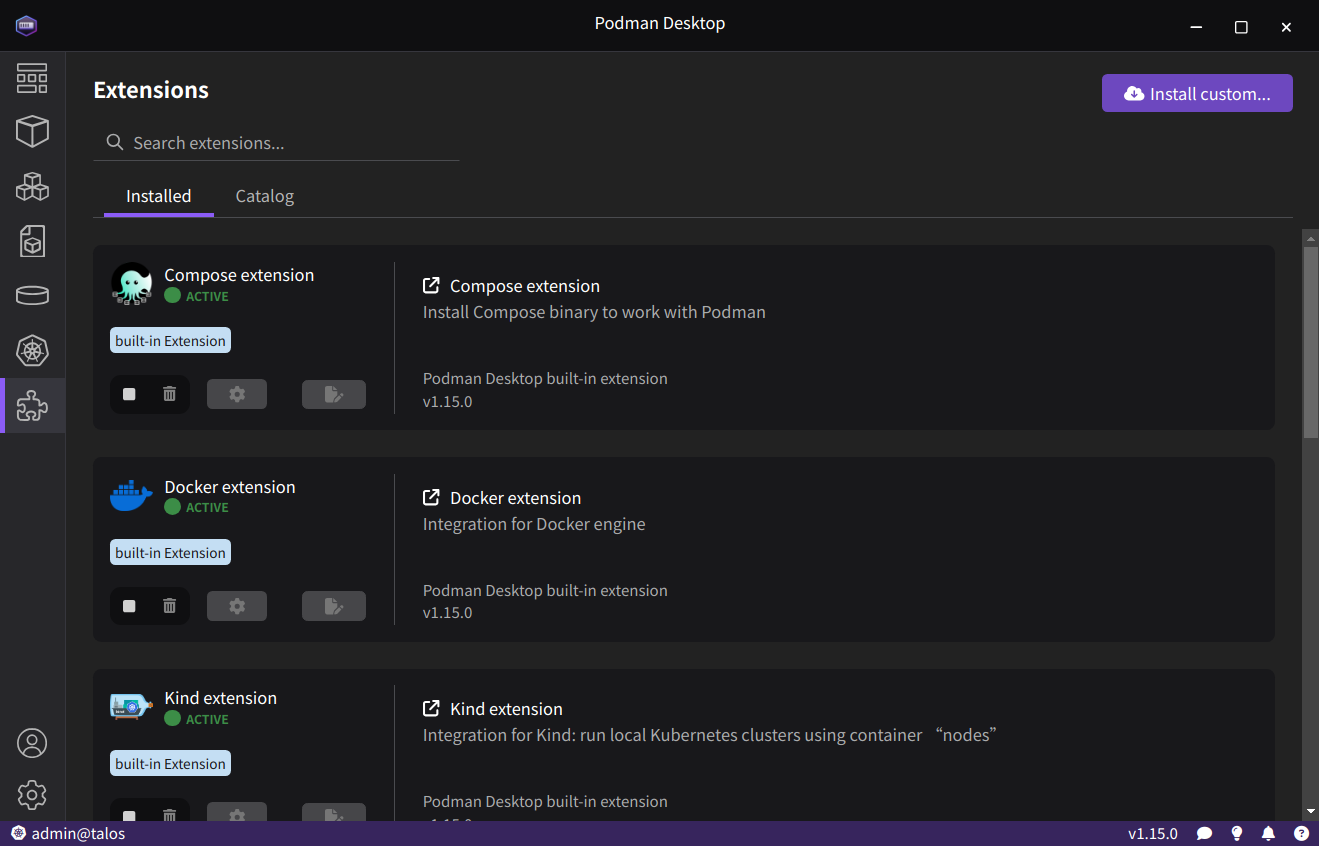Click the Docker extension ACTIVE status
Image resolution: width=1319 pixels, height=846 pixels.
pyautogui.click(x=197, y=507)
